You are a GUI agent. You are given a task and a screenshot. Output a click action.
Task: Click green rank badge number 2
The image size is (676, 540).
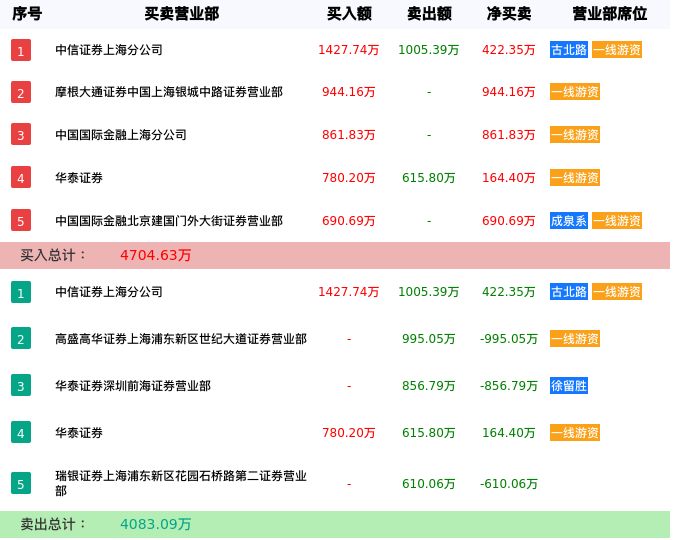21,339
